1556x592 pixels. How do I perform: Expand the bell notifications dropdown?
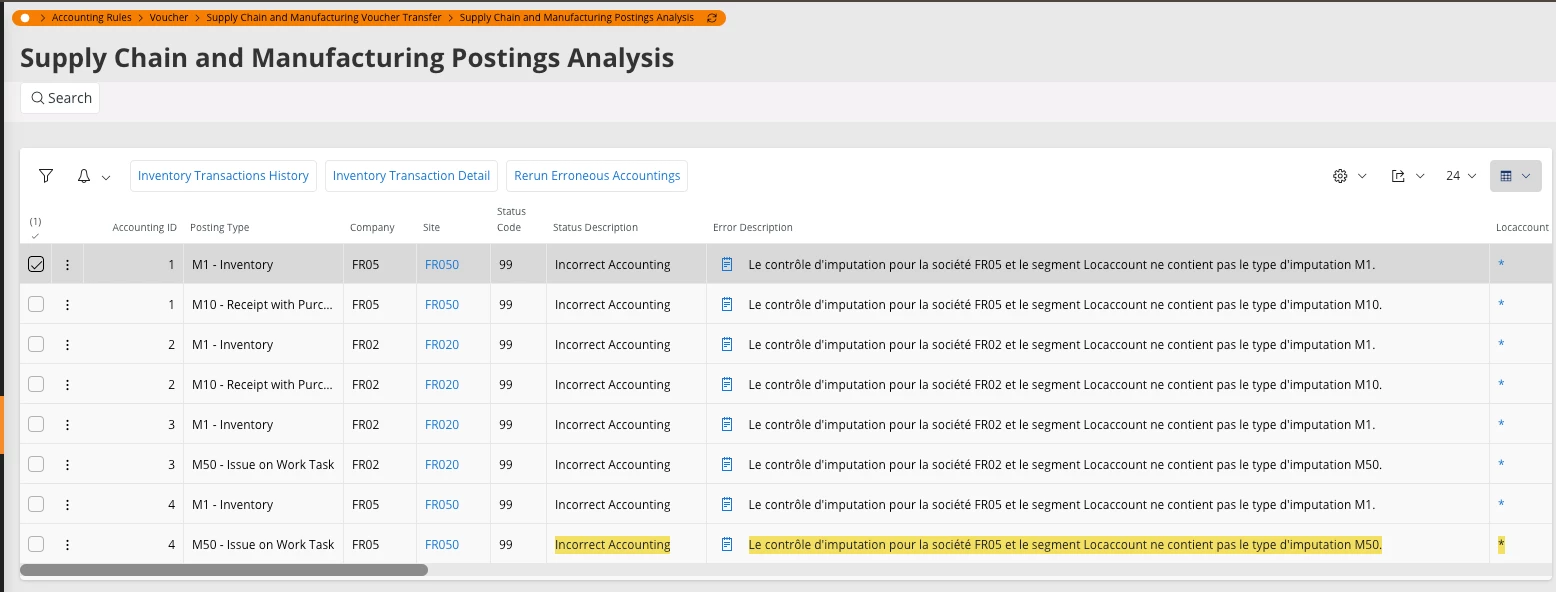pyautogui.click(x=94, y=176)
